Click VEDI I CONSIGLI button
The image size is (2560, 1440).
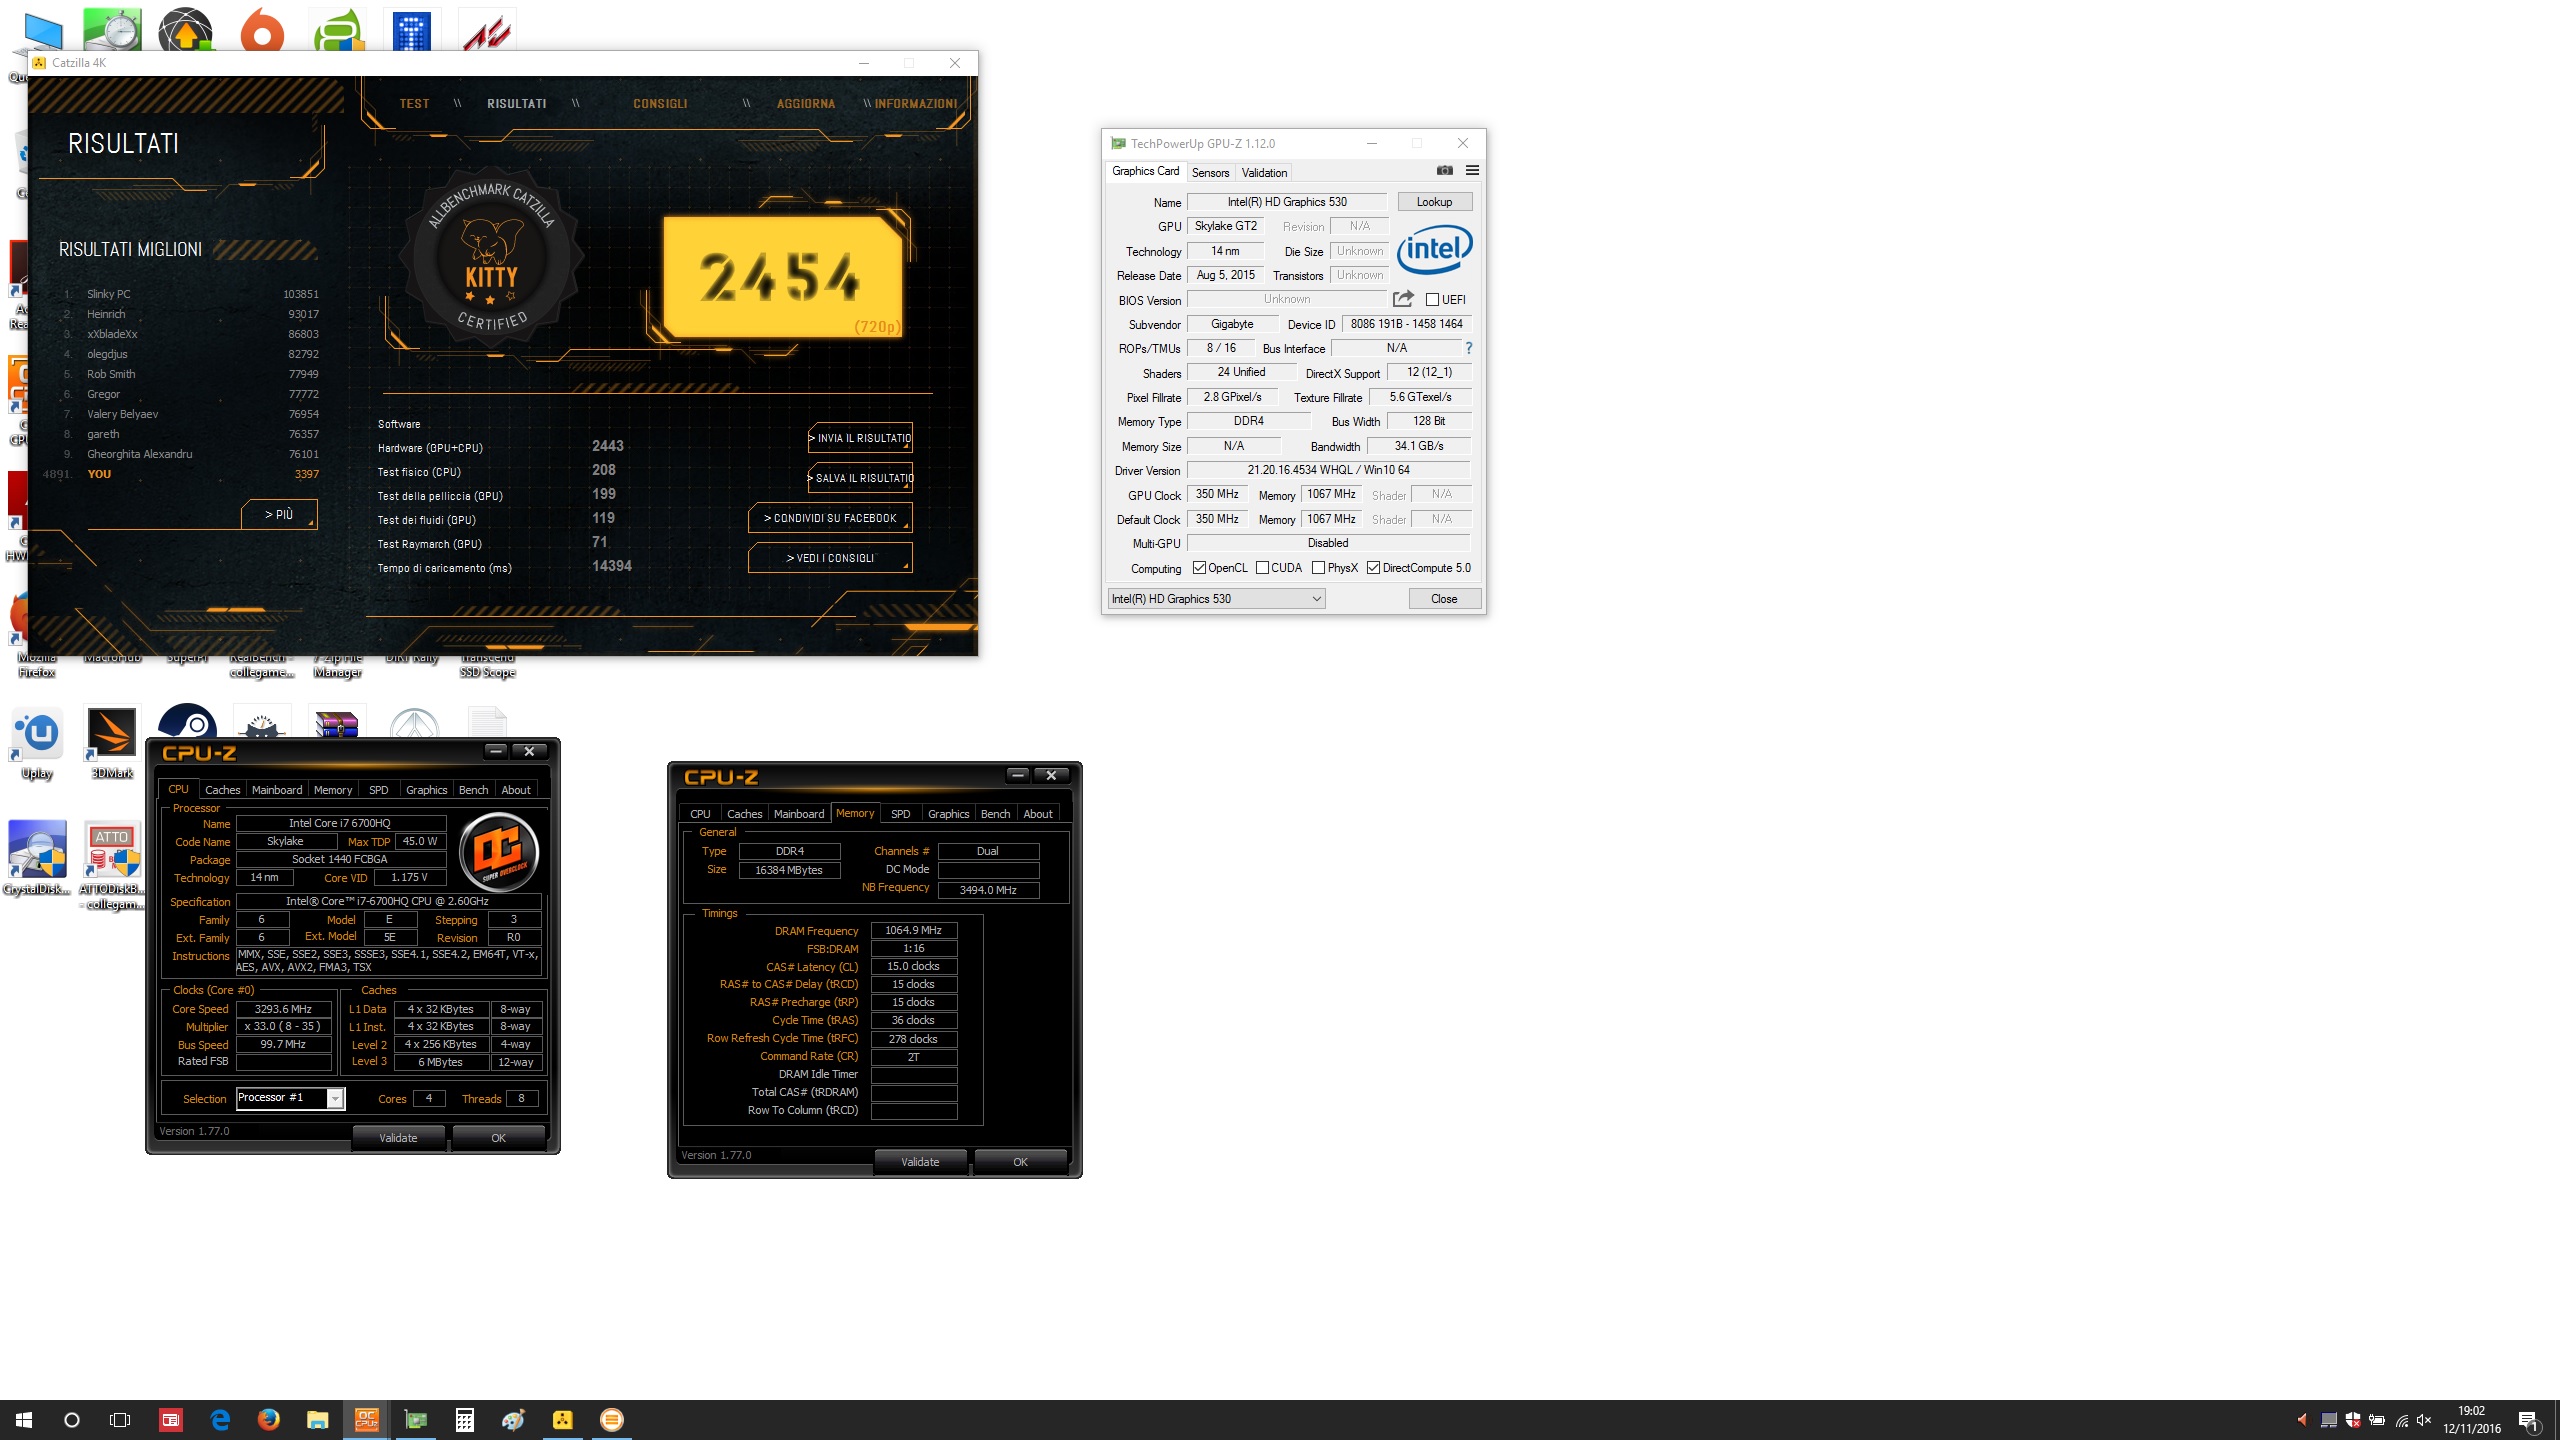[830, 558]
